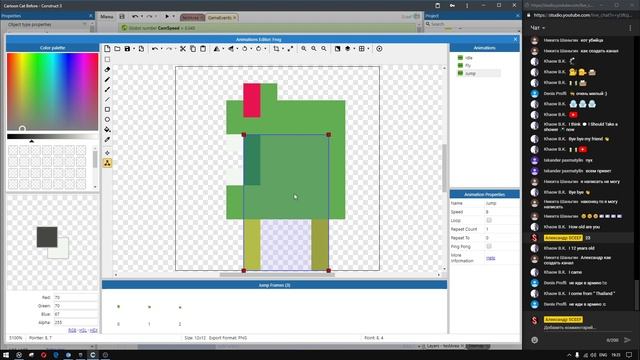Image resolution: width=640 pixels, height=360 pixels.
Task: Toggle the Ping Pong checkbox
Action: point(489,246)
